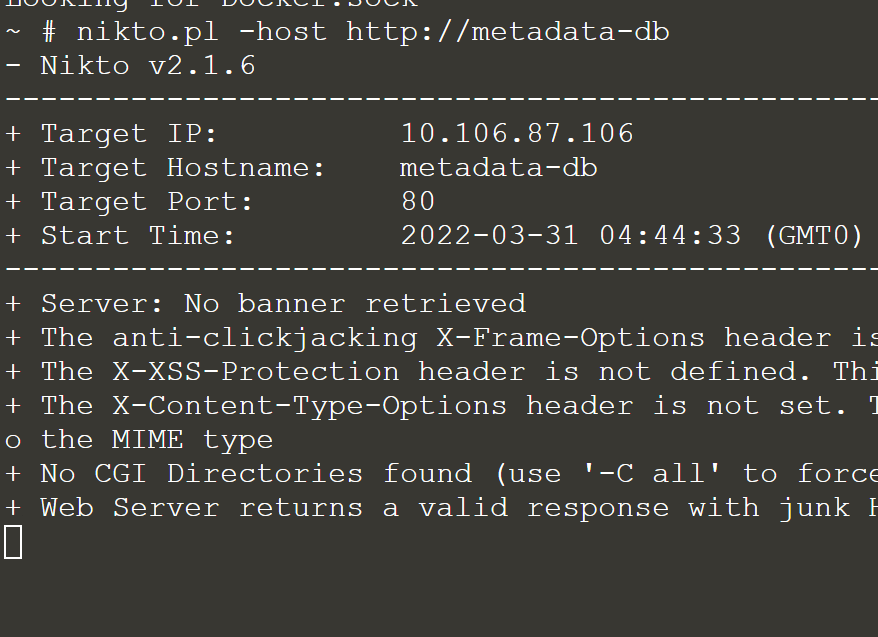
Task: Click the Target Port value 80
Action: [x=418, y=202]
